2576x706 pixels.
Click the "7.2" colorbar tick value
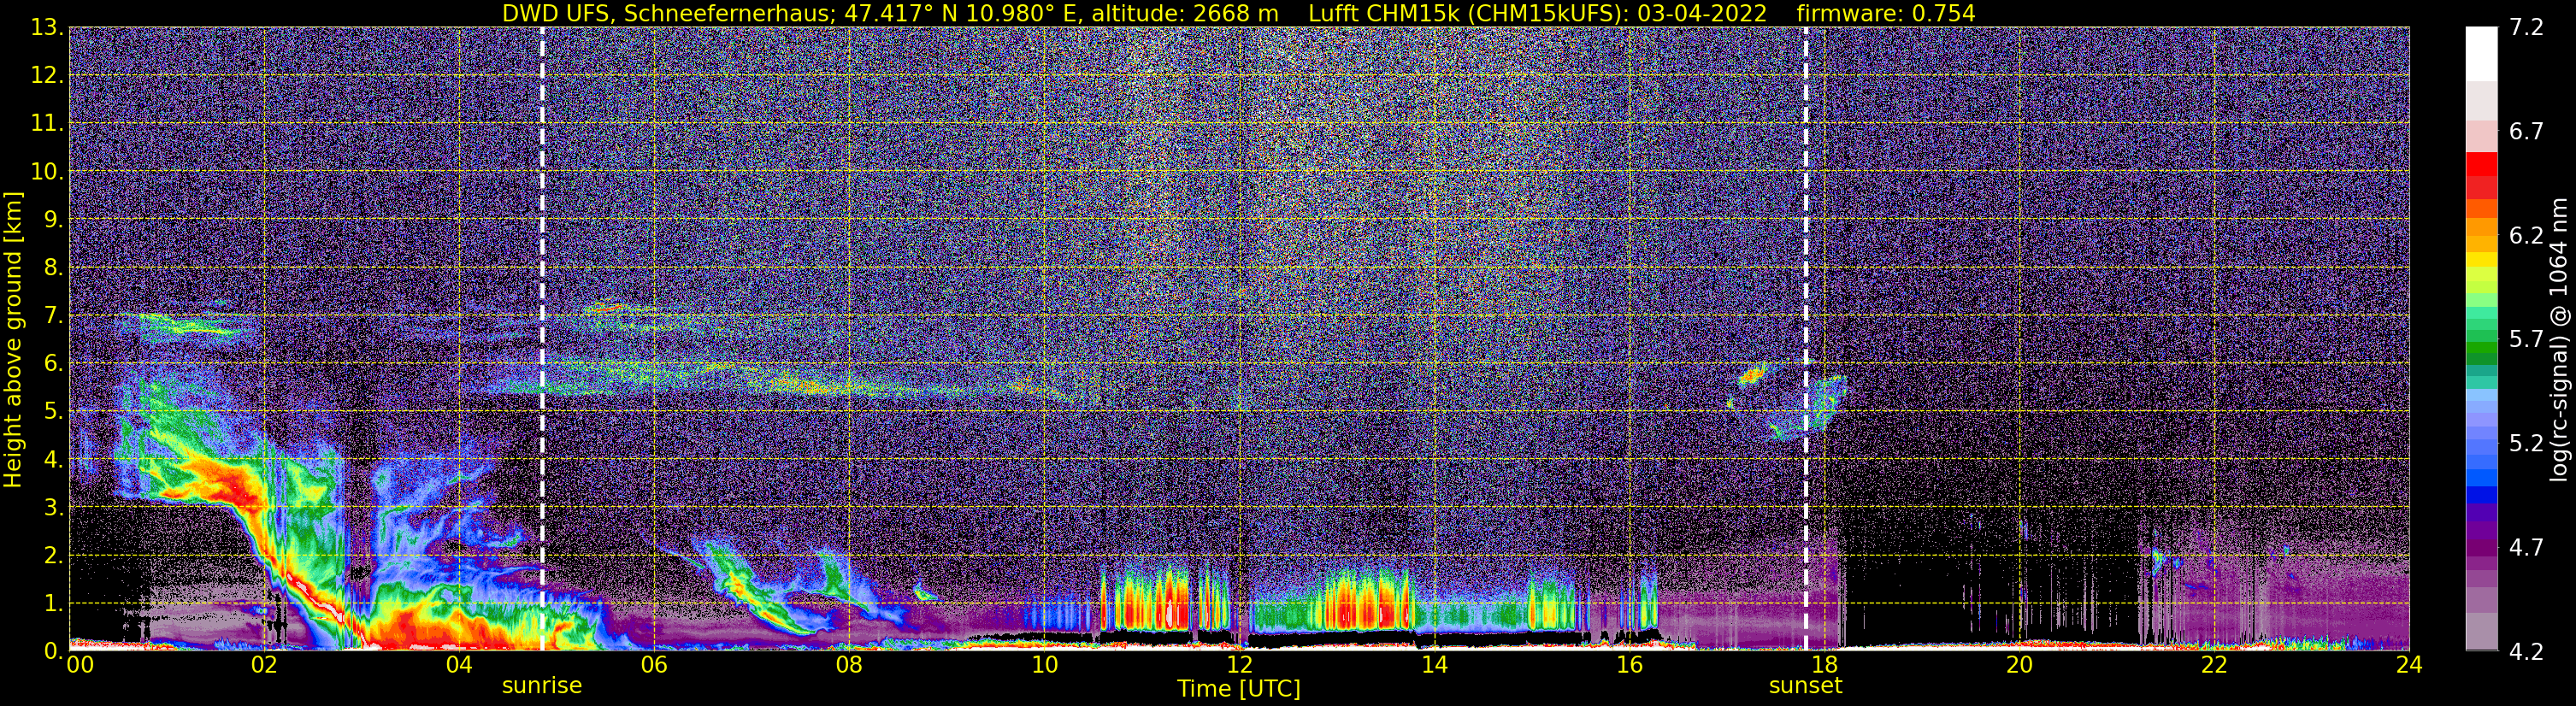[2527, 28]
